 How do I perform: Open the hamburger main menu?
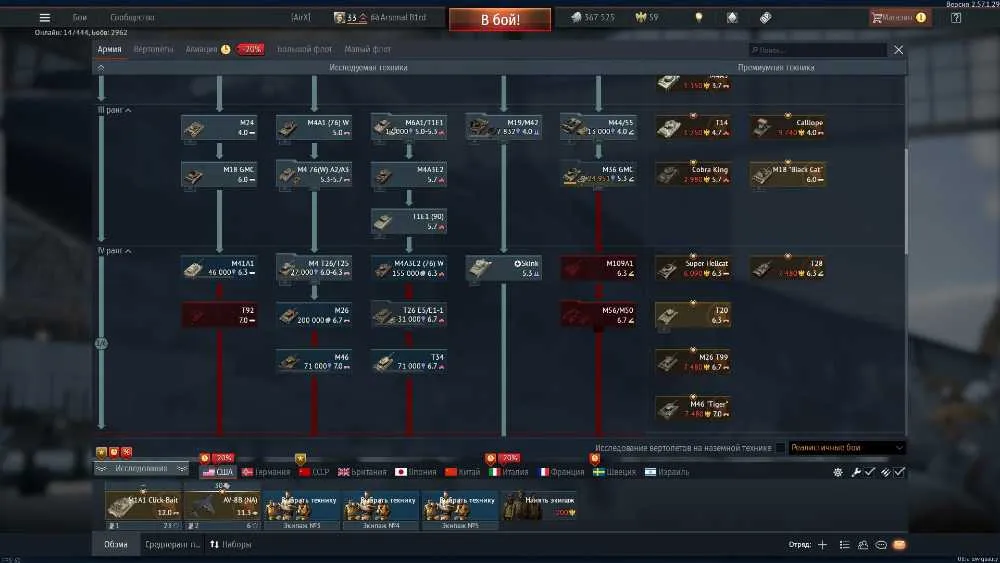tap(45, 18)
